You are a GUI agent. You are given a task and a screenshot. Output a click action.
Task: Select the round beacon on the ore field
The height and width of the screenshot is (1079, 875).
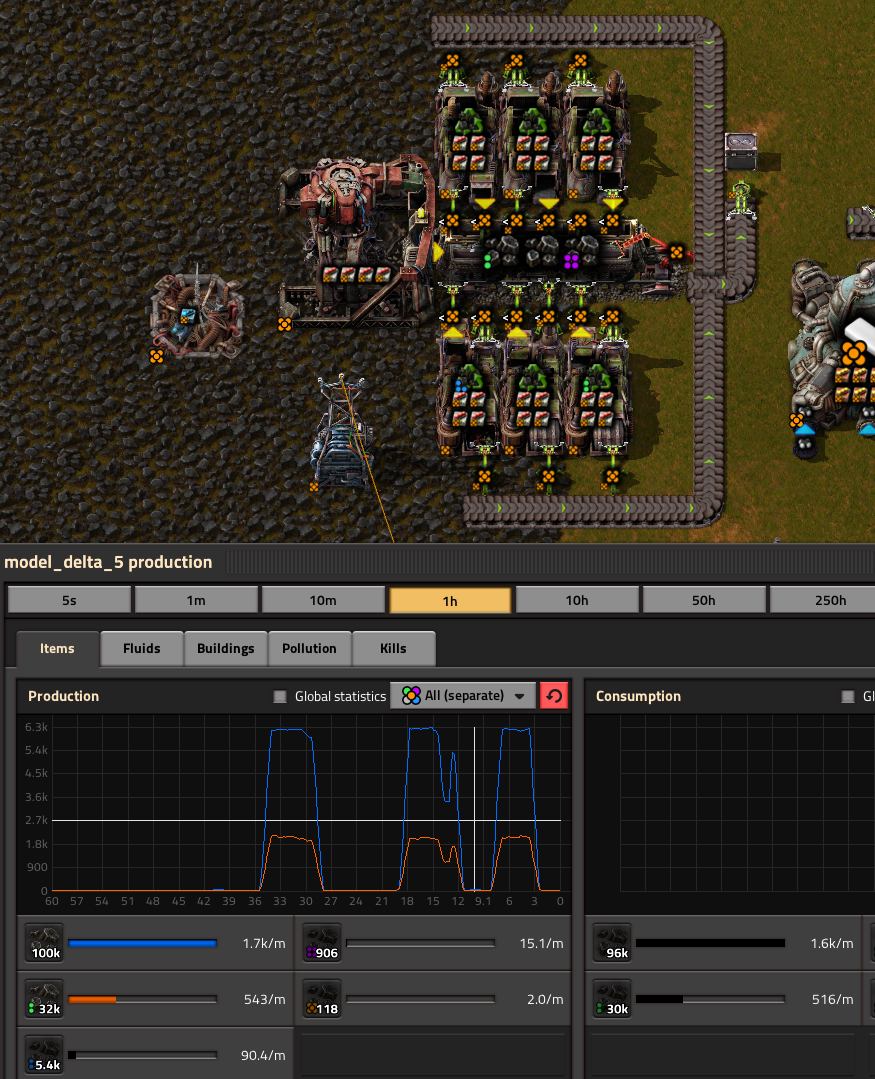coord(197,315)
